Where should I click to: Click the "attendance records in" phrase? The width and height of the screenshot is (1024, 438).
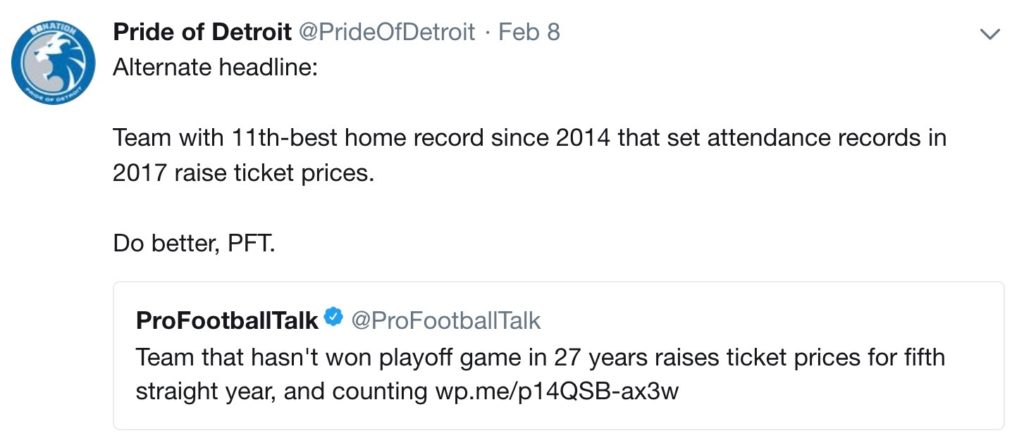820,138
